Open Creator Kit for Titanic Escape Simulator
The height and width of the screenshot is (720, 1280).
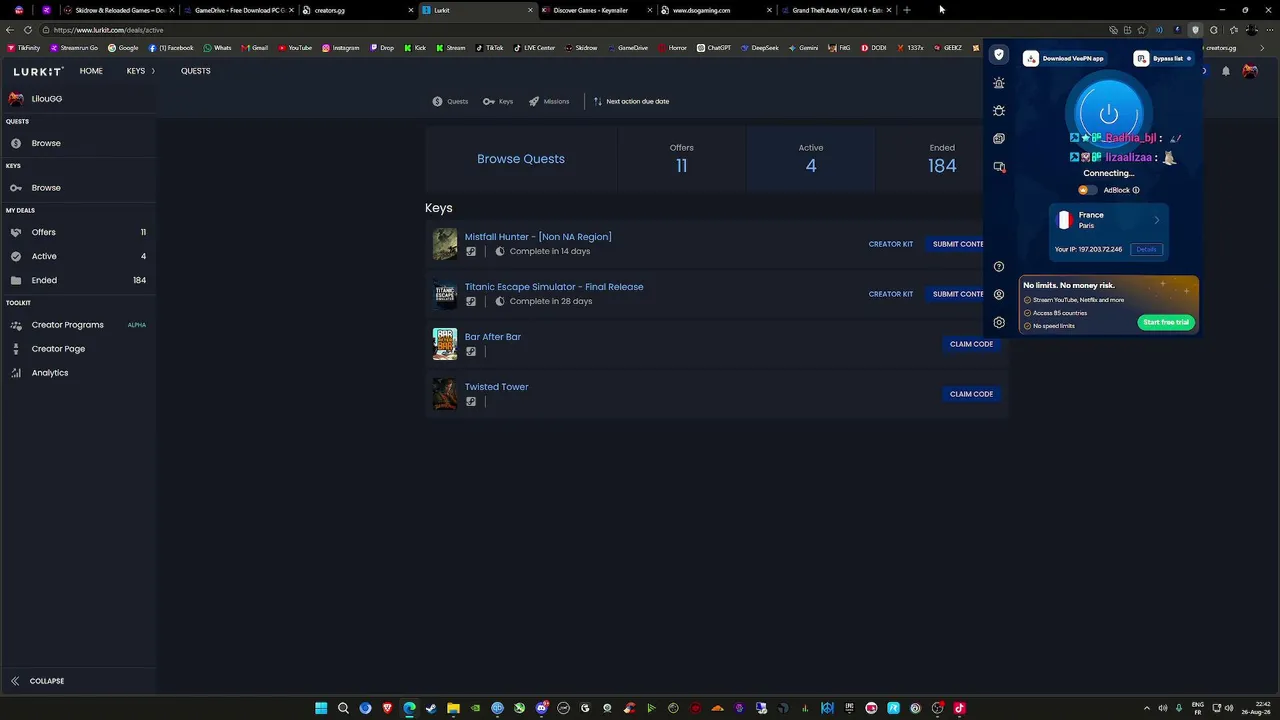tap(891, 294)
